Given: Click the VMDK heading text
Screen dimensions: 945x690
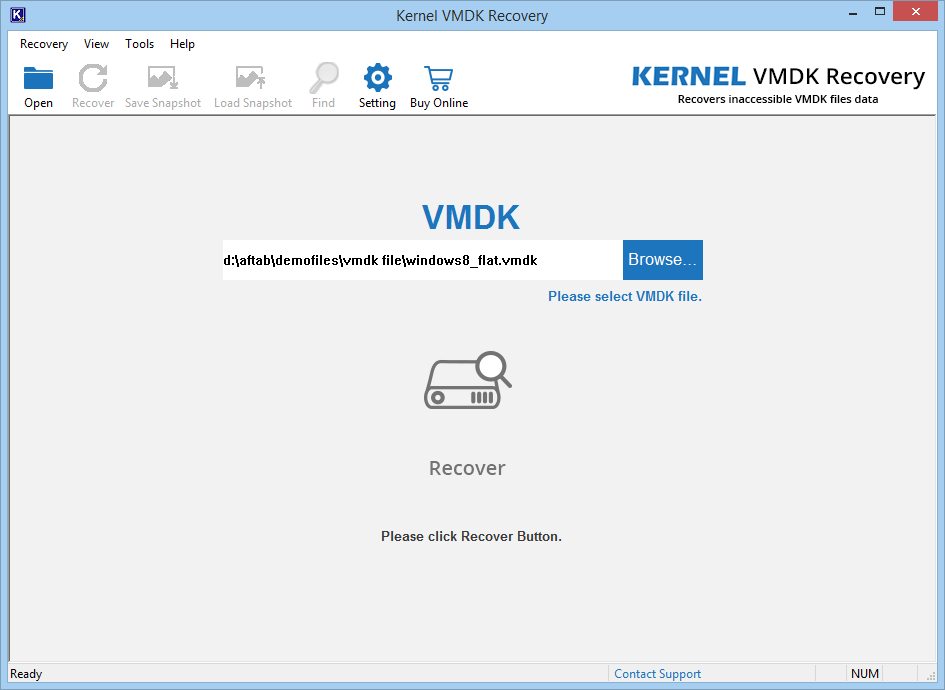Looking at the screenshot, I should (471, 217).
